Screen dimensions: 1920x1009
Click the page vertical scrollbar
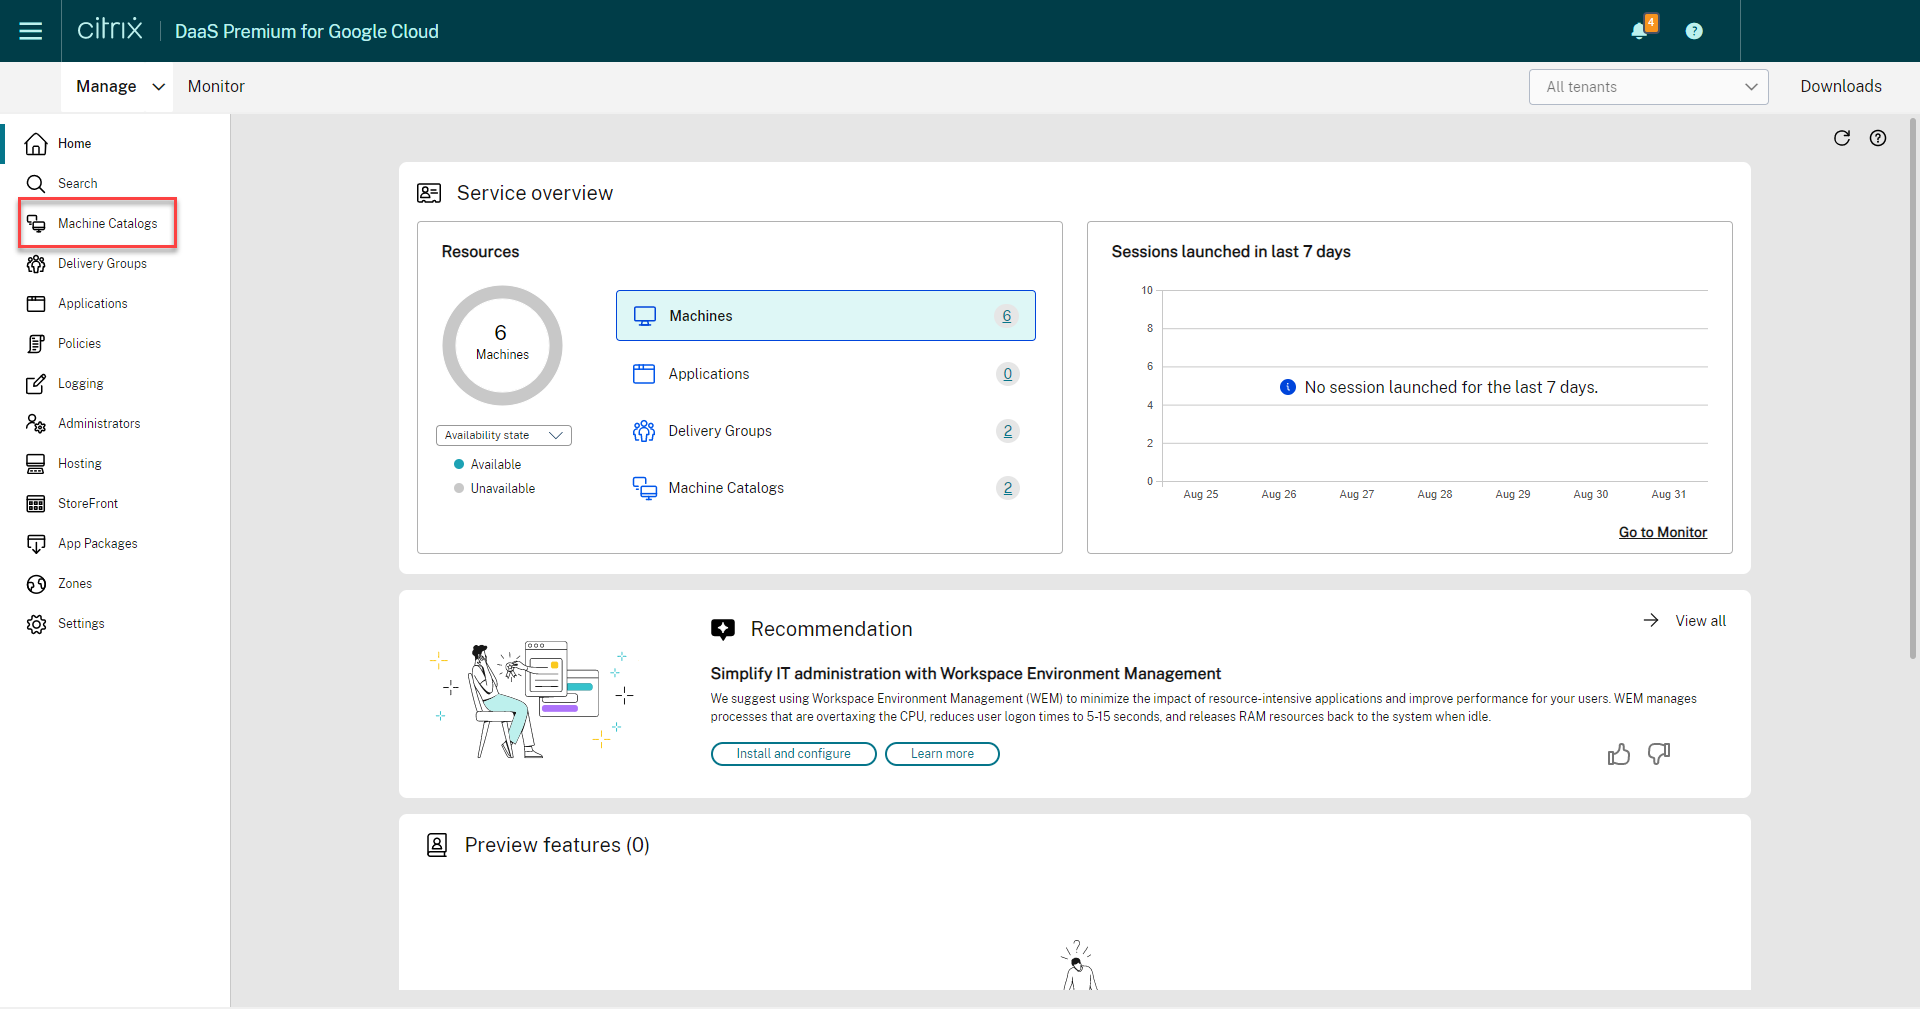point(1913,390)
